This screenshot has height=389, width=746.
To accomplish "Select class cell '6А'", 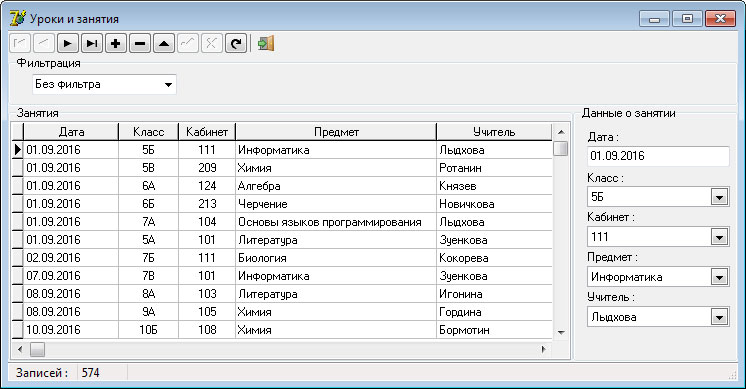I will coord(148,186).
